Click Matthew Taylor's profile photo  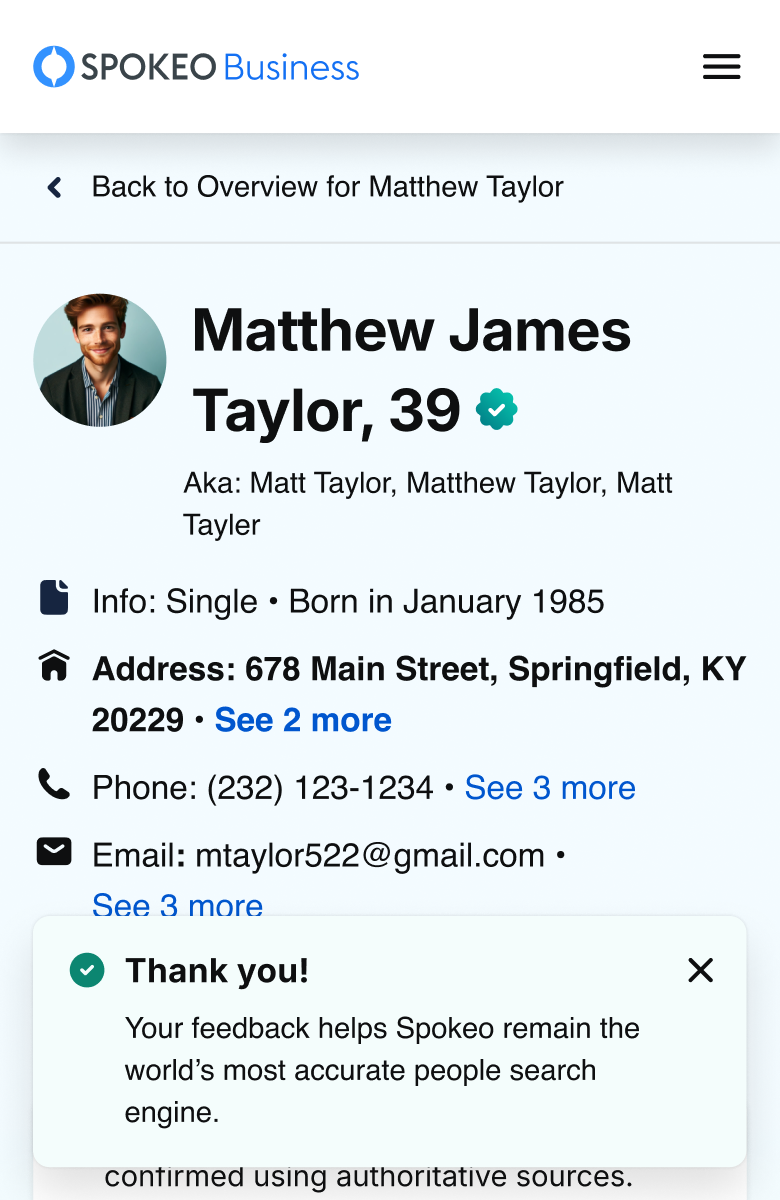100,360
